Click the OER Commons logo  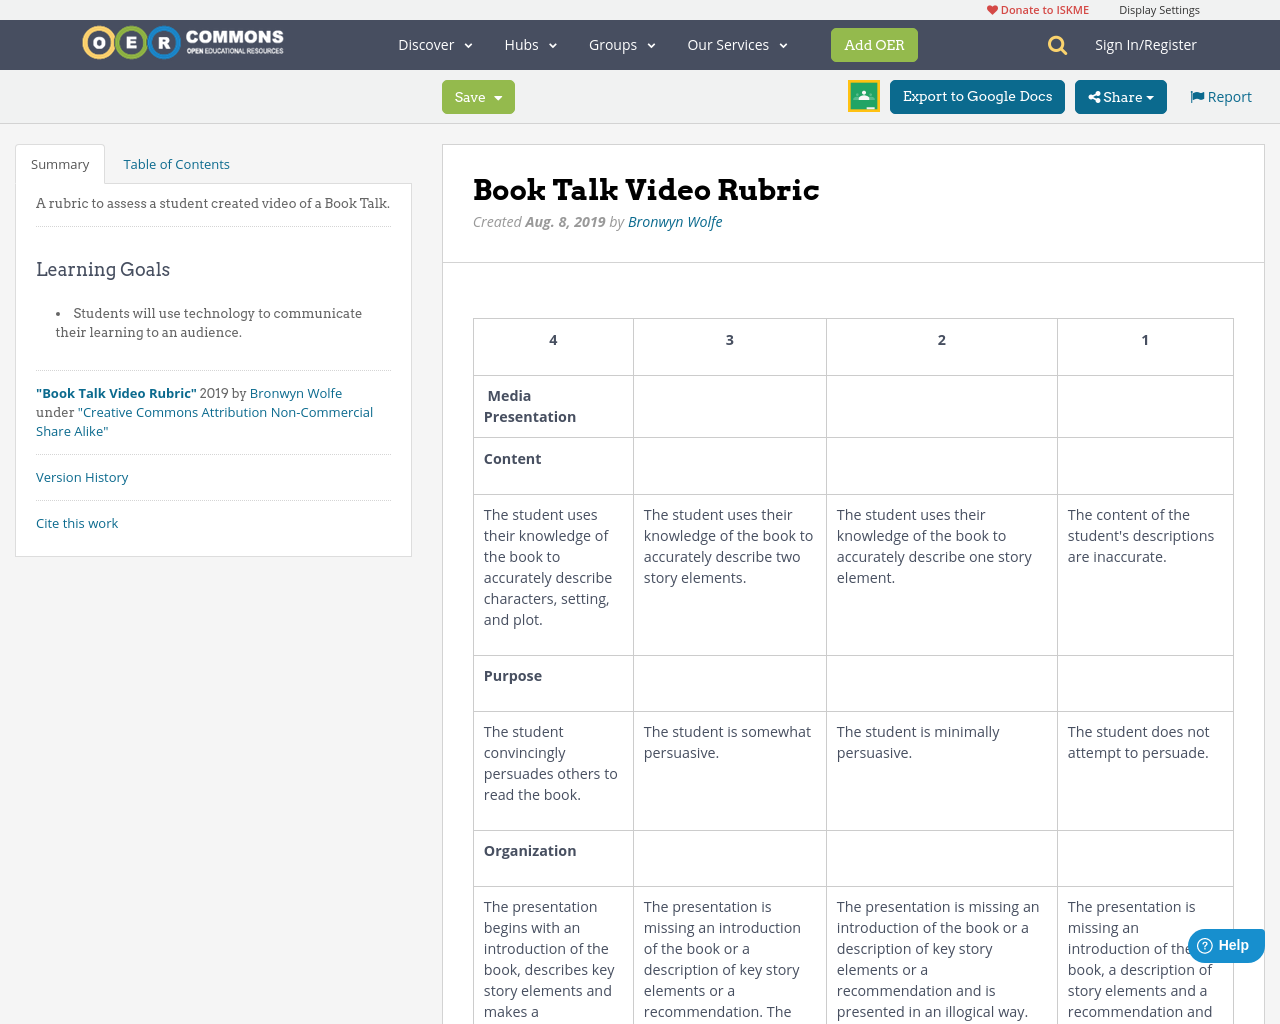click(182, 41)
